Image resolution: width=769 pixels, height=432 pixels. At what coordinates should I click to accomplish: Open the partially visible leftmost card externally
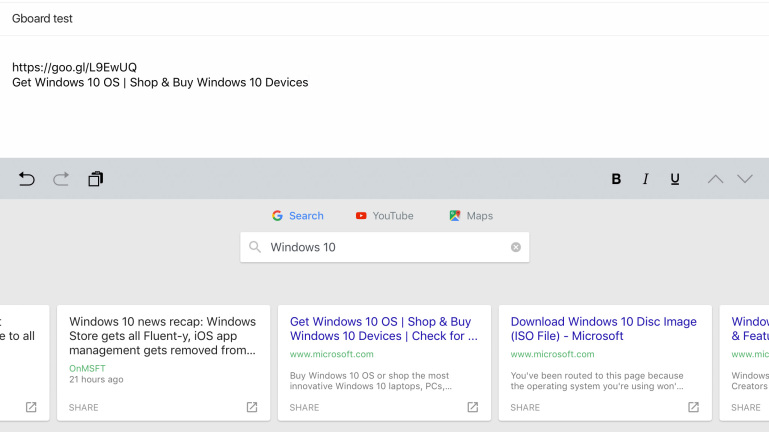[x=31, y=407]
